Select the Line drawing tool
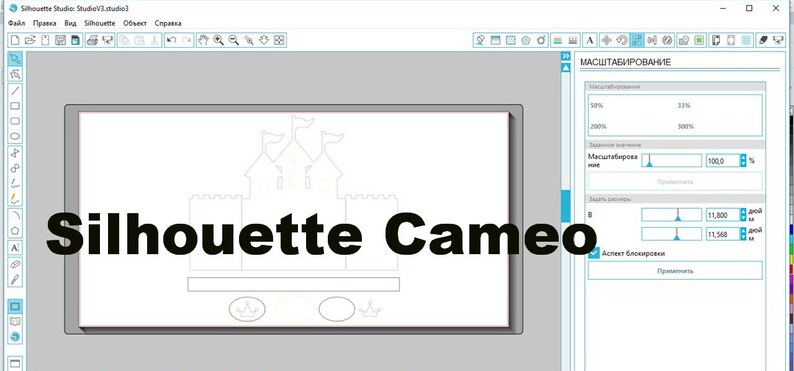This screenshot has width=794, height=371. tap(15, 91)
